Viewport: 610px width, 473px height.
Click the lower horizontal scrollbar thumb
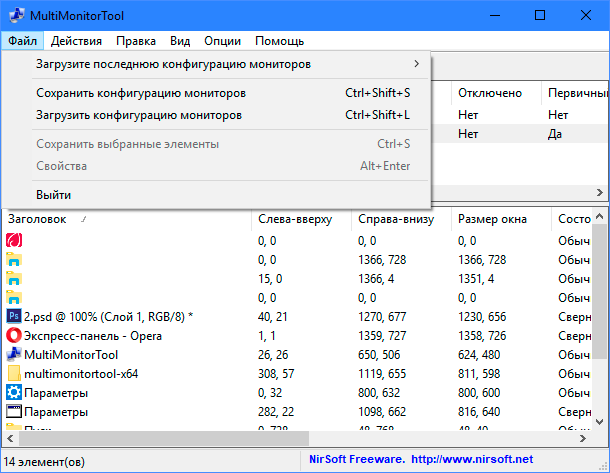tap(164, 439)
